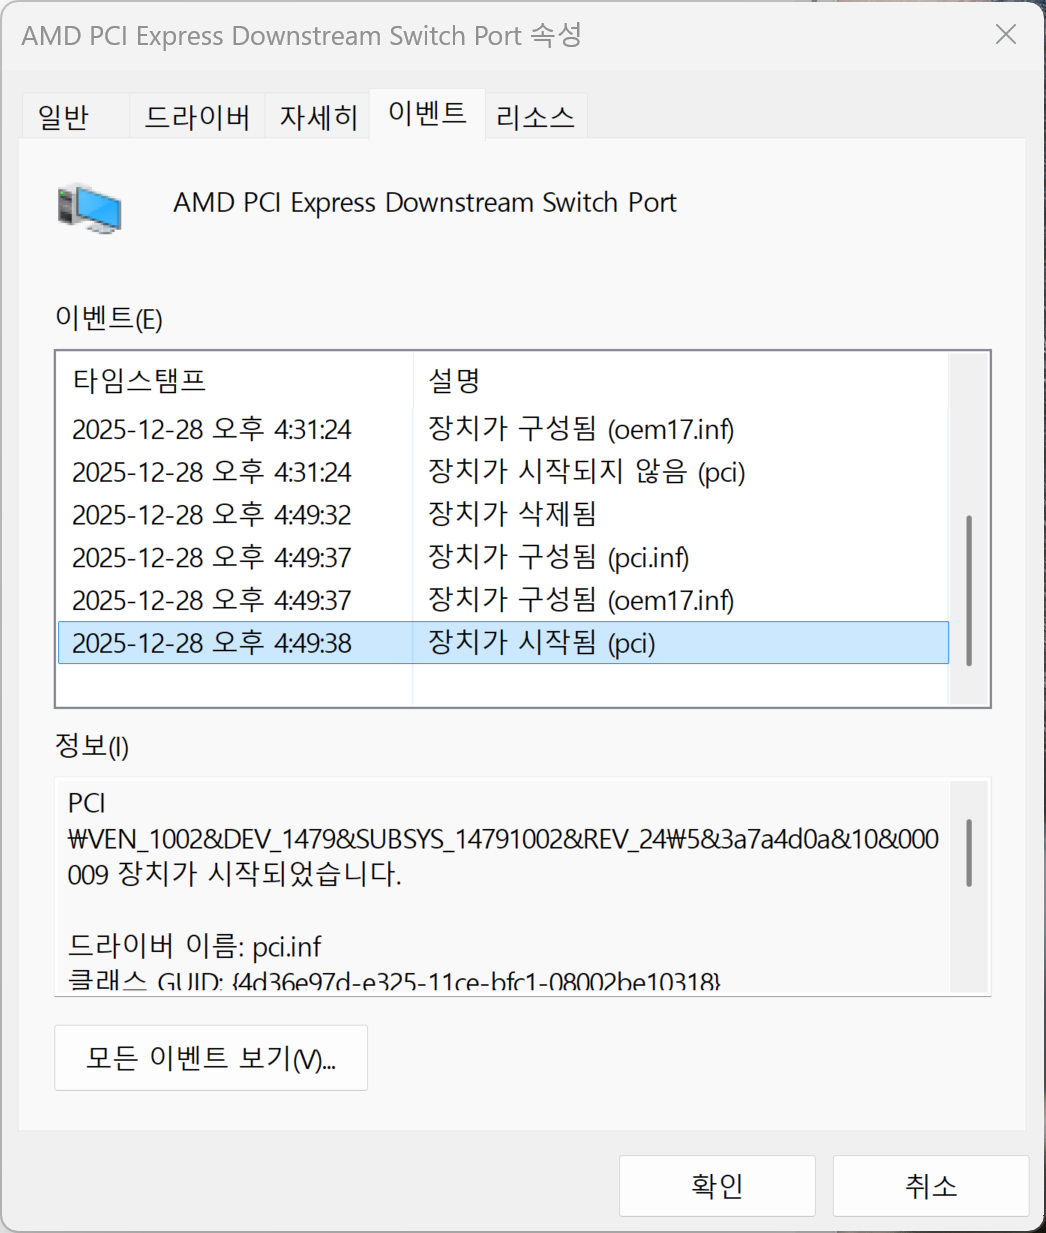Viewport: 1046px width, 1233px height.
Task: Click the 드라이버 이름: pci.inf text
Action: click(x=195, y=946)
